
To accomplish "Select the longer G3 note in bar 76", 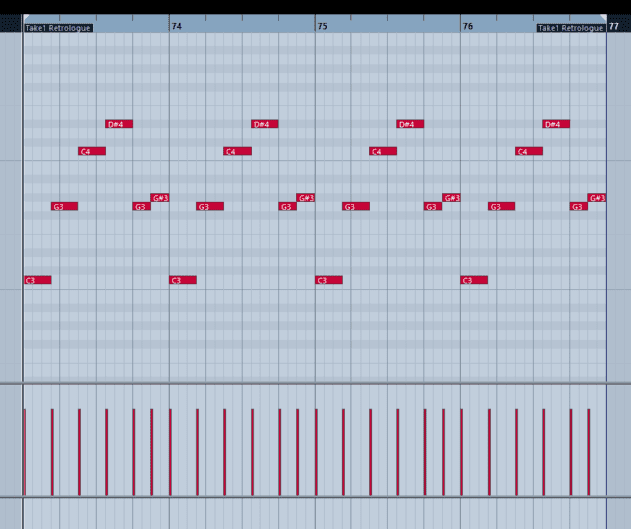I will pos(501,206).
